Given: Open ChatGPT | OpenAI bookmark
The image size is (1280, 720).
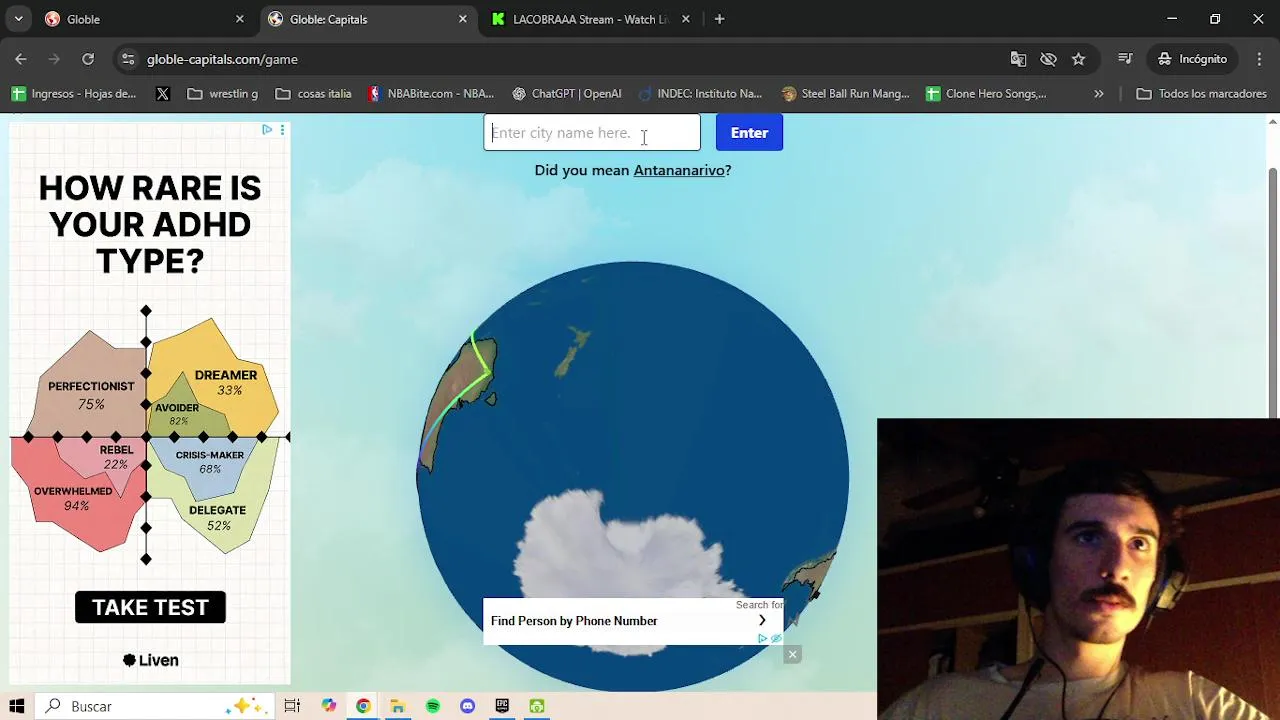Looking at the screenshot, I should (566, 94).
